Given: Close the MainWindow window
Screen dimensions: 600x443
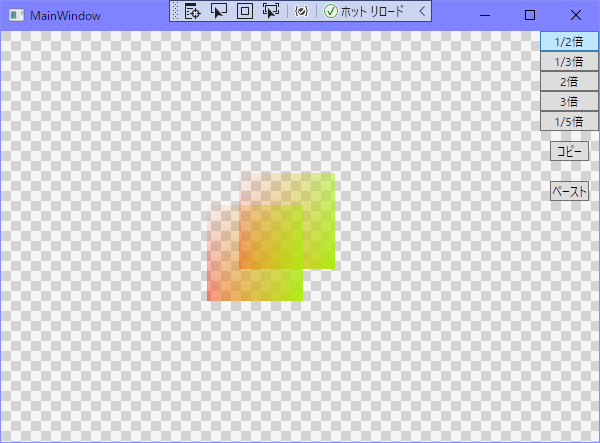Looking at the screenshot, I should [576, 15].
